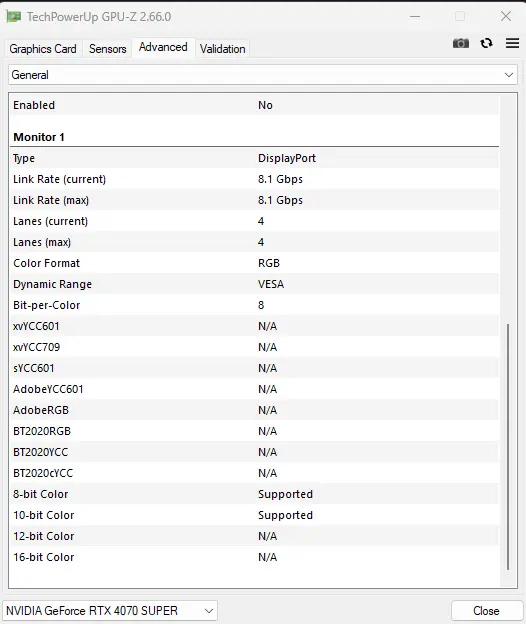Click the Close button
The height and width of the screenshot is (624, 526).
point(487,610)
